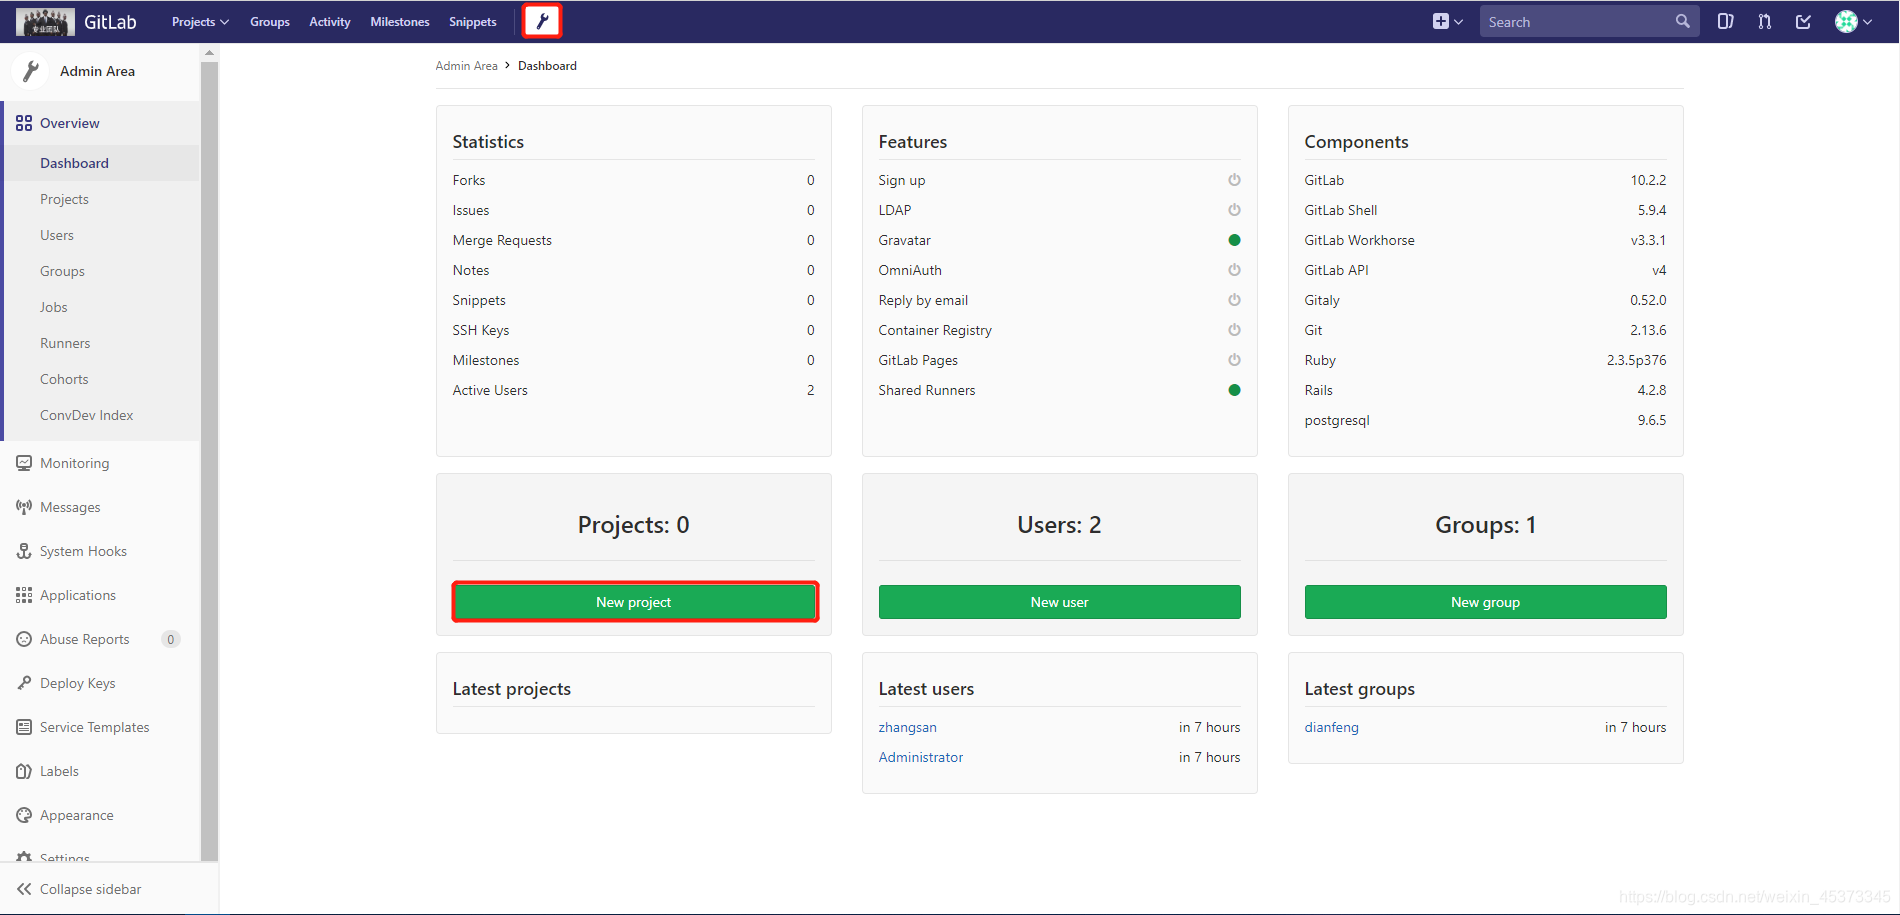
Task: Click the System Hooks anchor icon
Action: [x=24, y=551]
